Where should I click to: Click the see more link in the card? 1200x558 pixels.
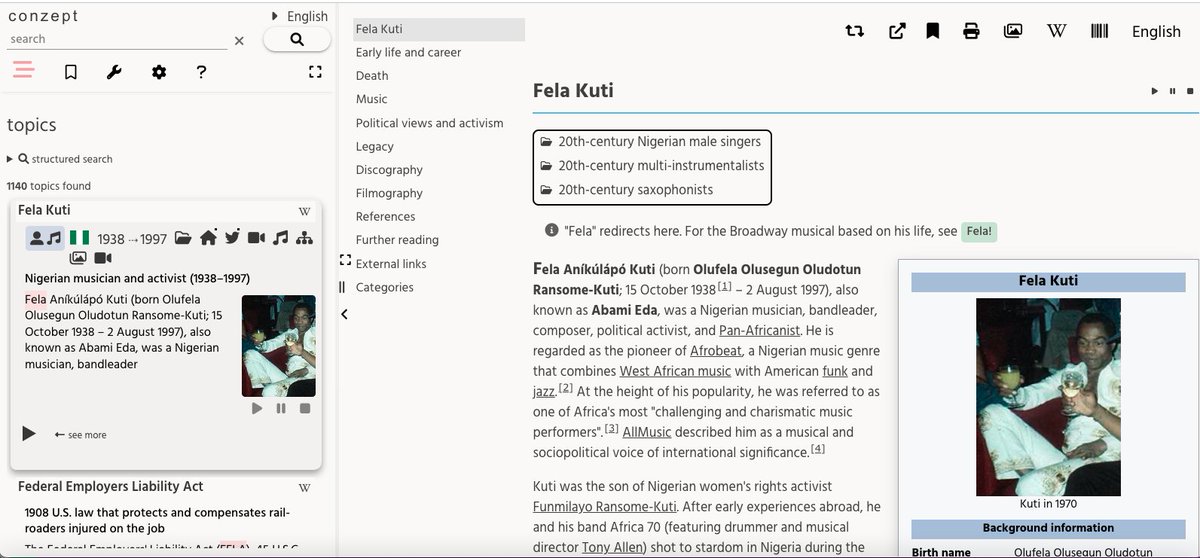[80, 435]
